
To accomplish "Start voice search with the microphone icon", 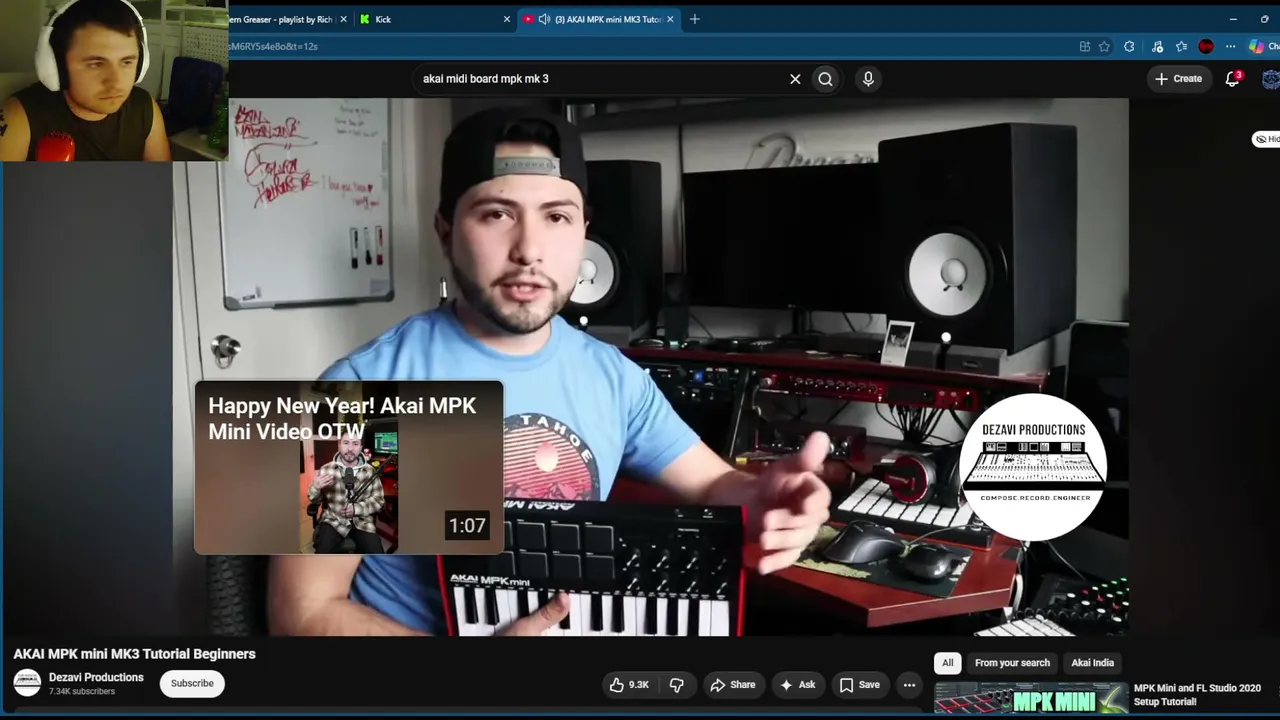I will (x=868, y=79).
